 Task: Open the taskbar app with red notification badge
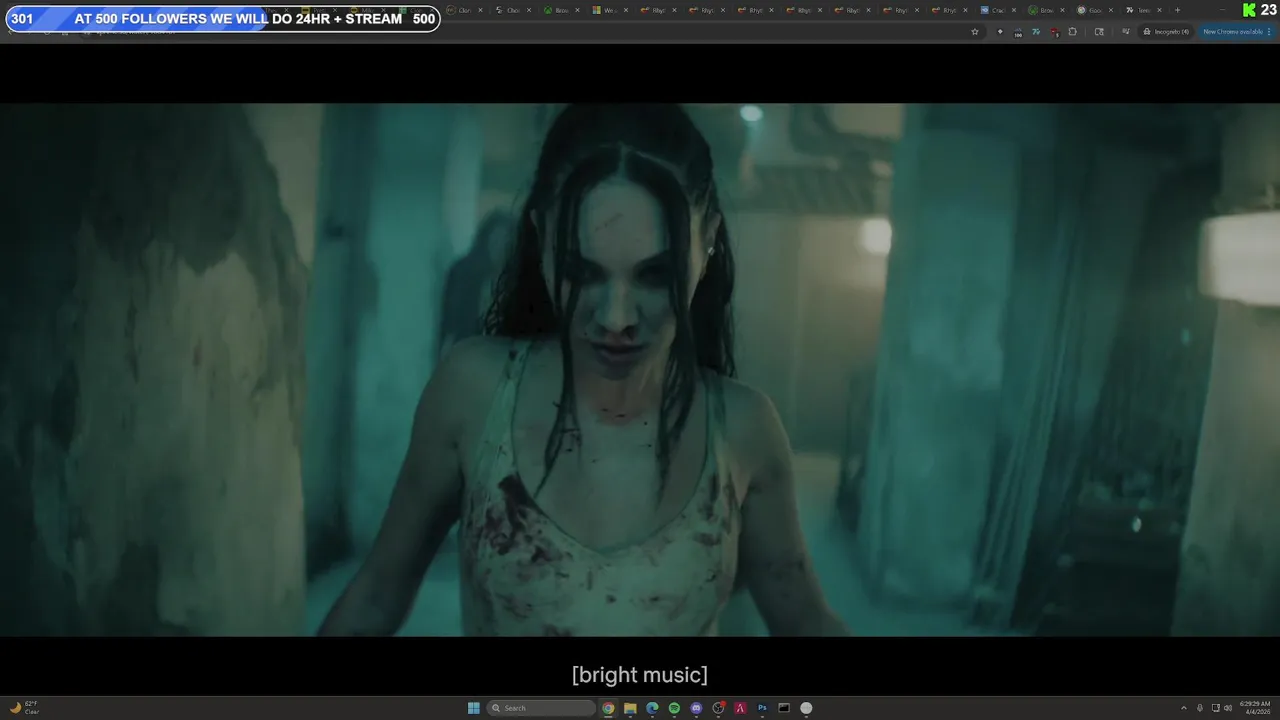(718, 708)
